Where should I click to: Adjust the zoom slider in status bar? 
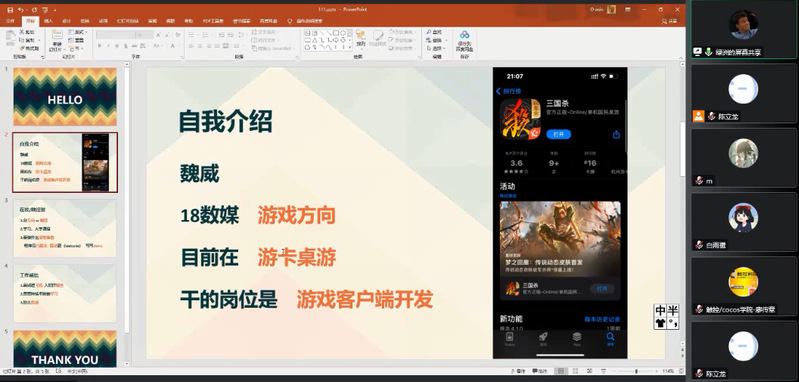tap(636, 371)
